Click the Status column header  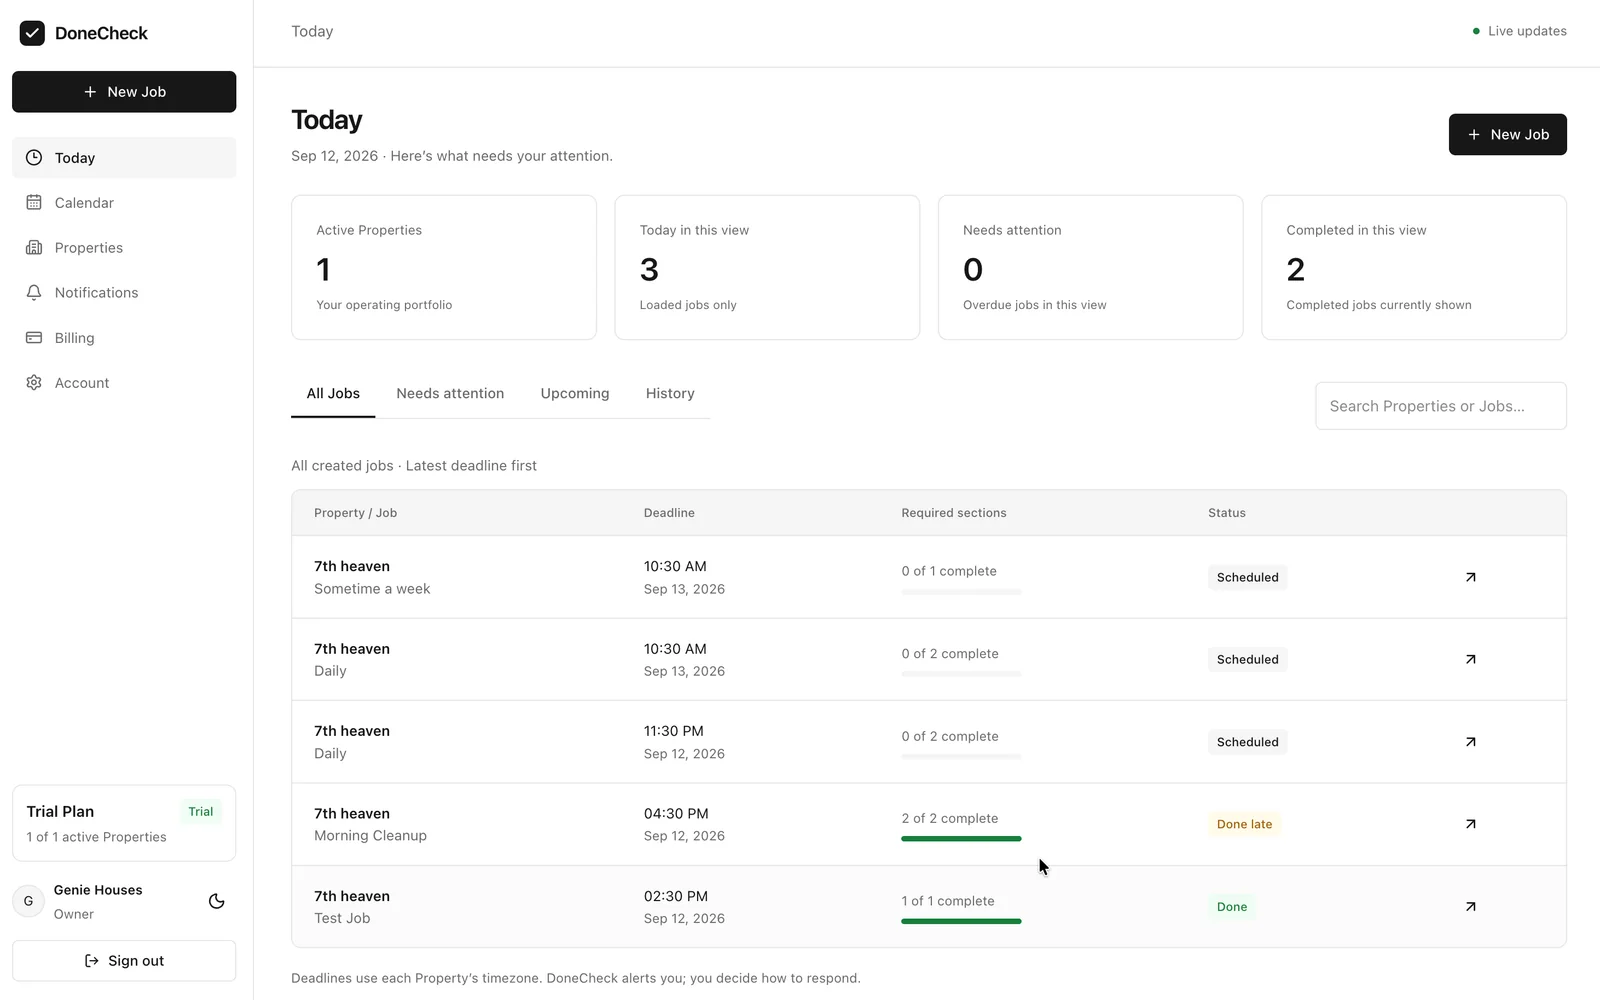pos(1227,513)
